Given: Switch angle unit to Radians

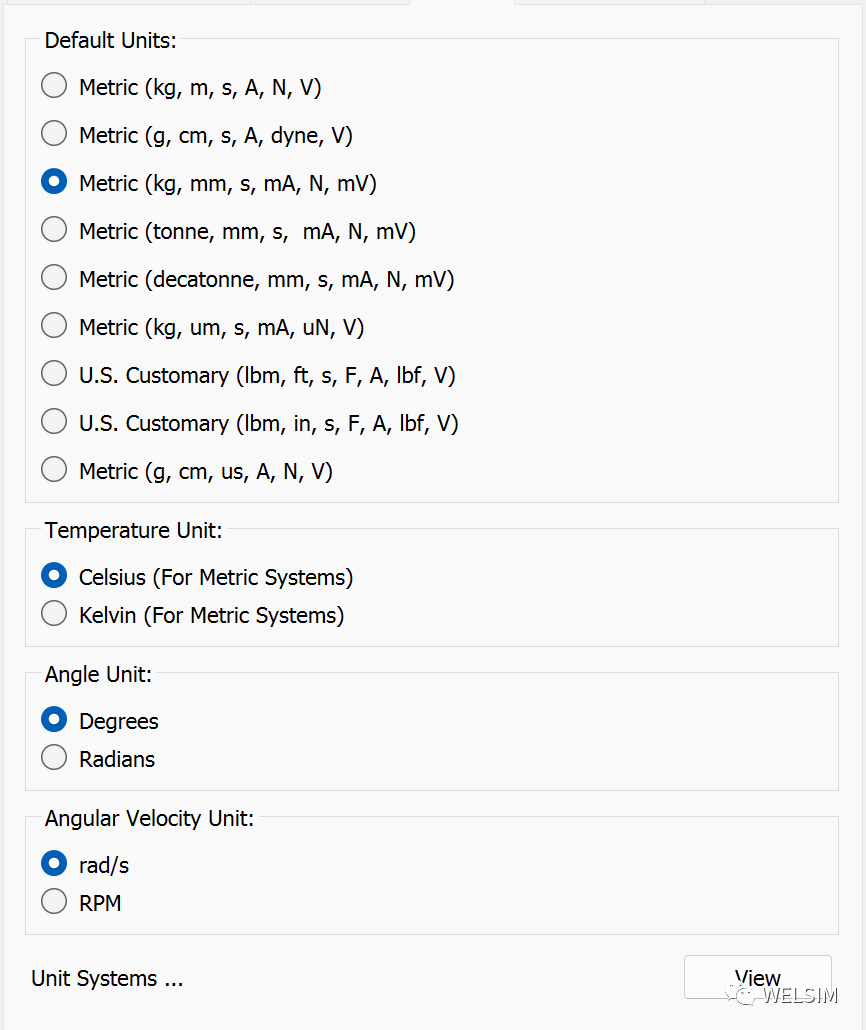Looking at the screenshot, I should click(54, 758).
